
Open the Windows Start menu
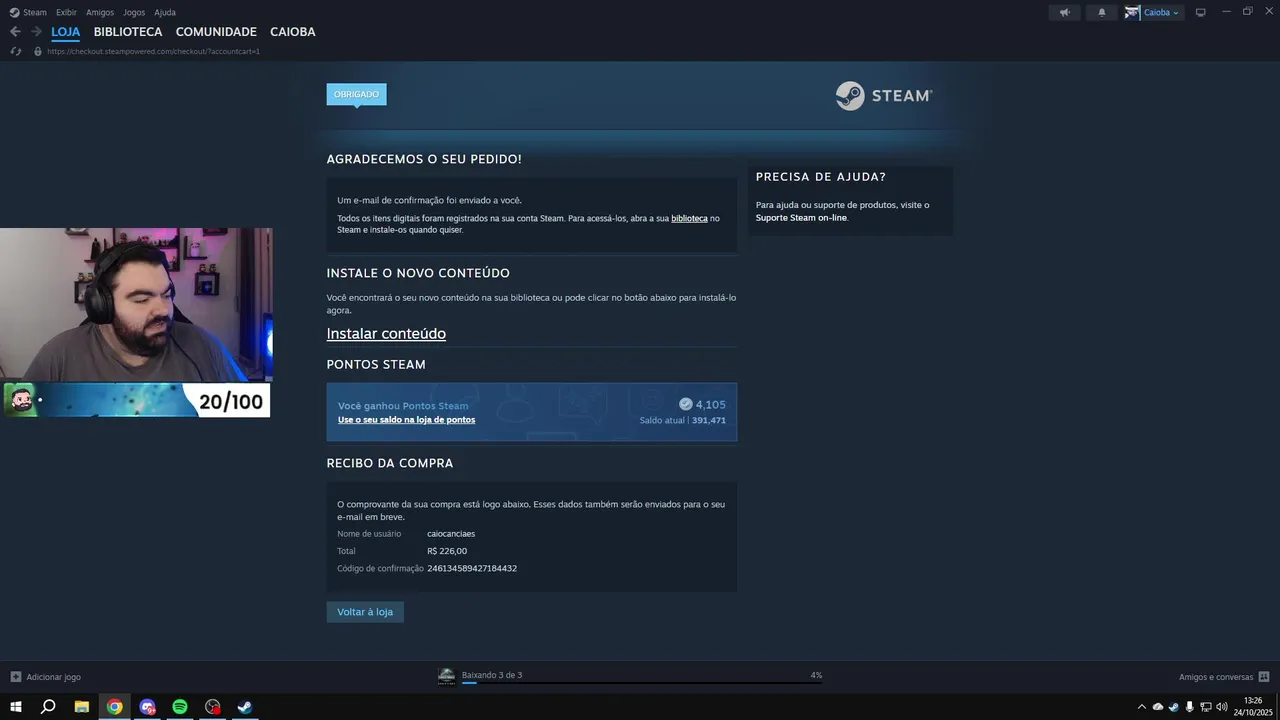pyautogui.click(x=16, y=706)
